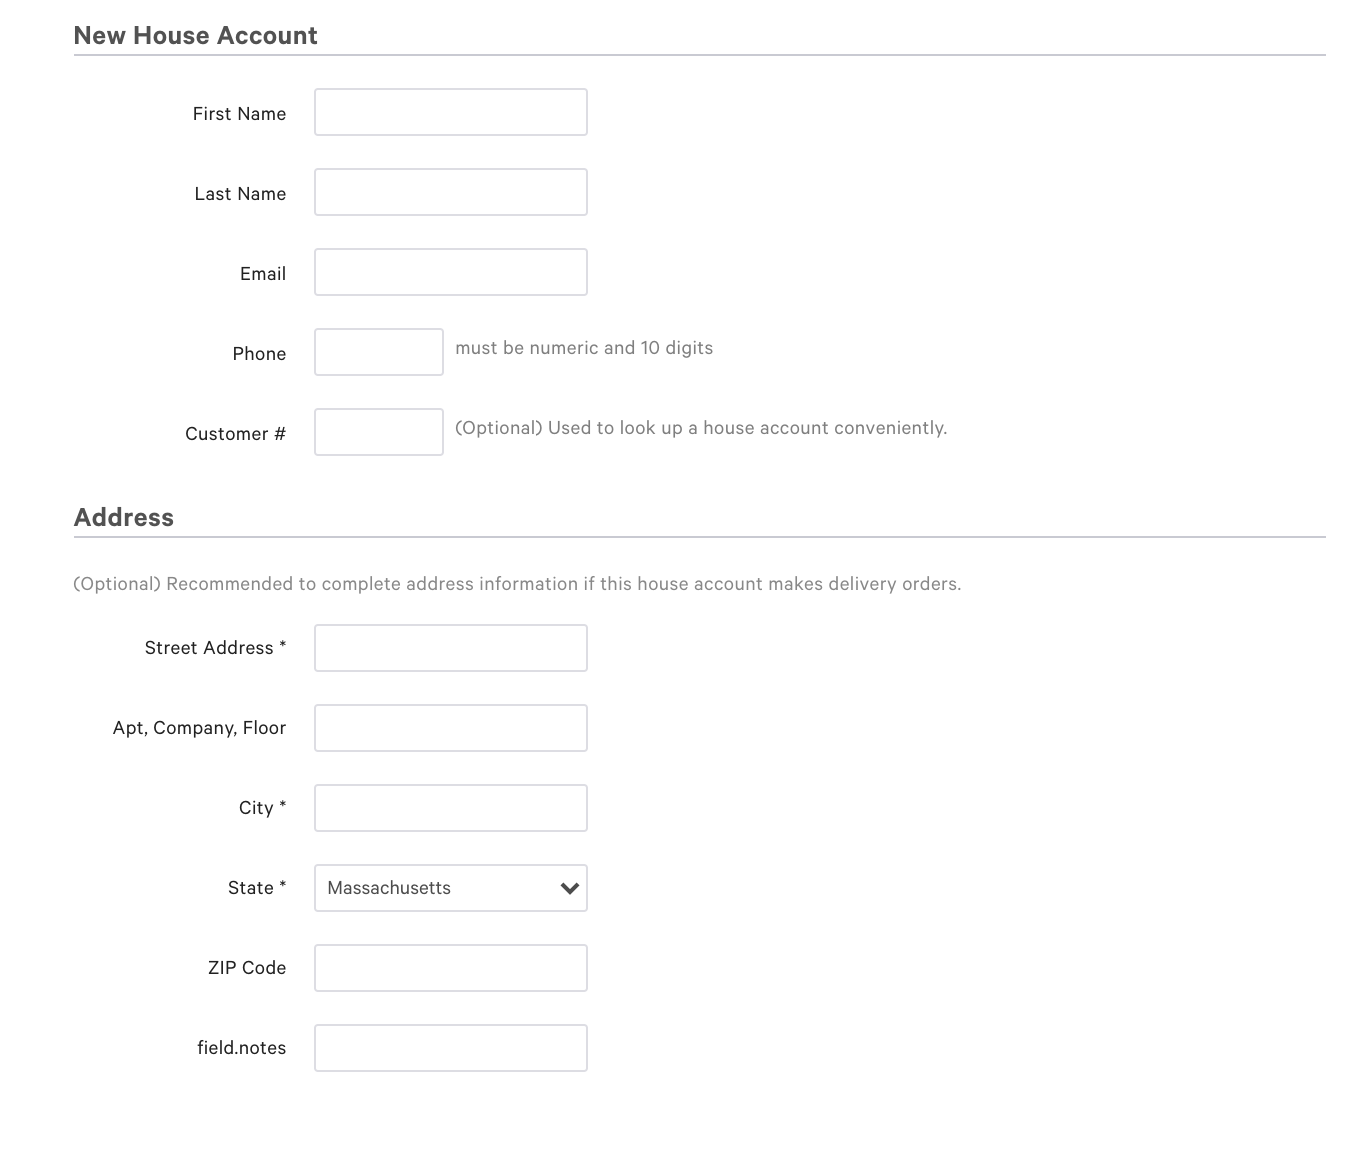Open the State dropdown menu
Image resolution: width=1370 pixels, height=1156 pixels.
tap(450, 888)
